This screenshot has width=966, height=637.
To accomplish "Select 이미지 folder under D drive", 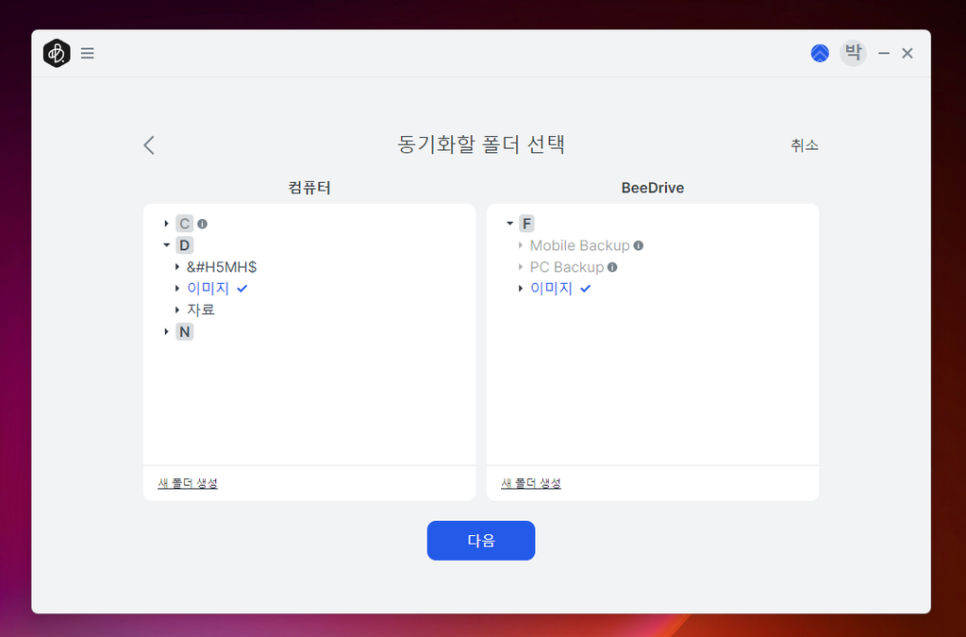I will (208, 288).
